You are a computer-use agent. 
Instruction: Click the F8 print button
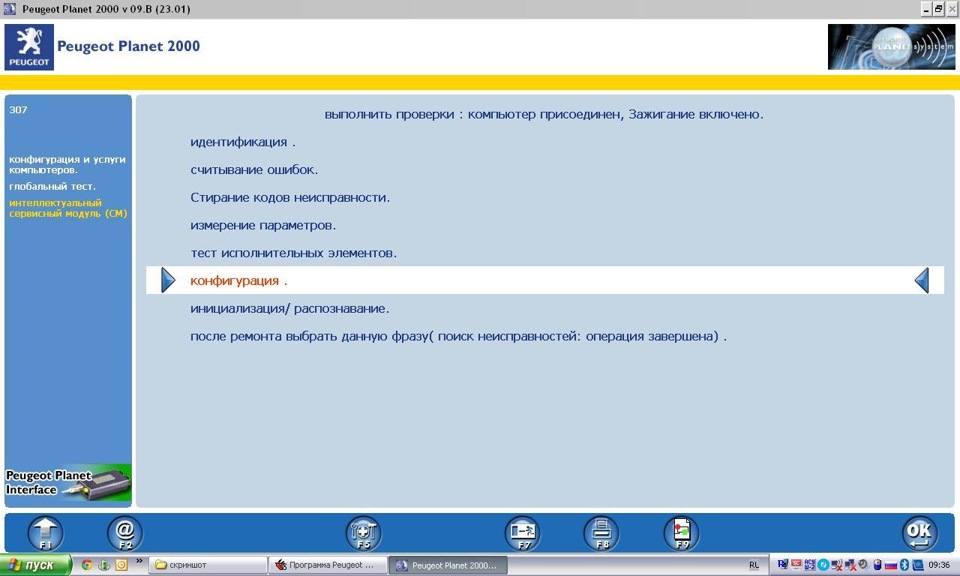coord(601,533)
